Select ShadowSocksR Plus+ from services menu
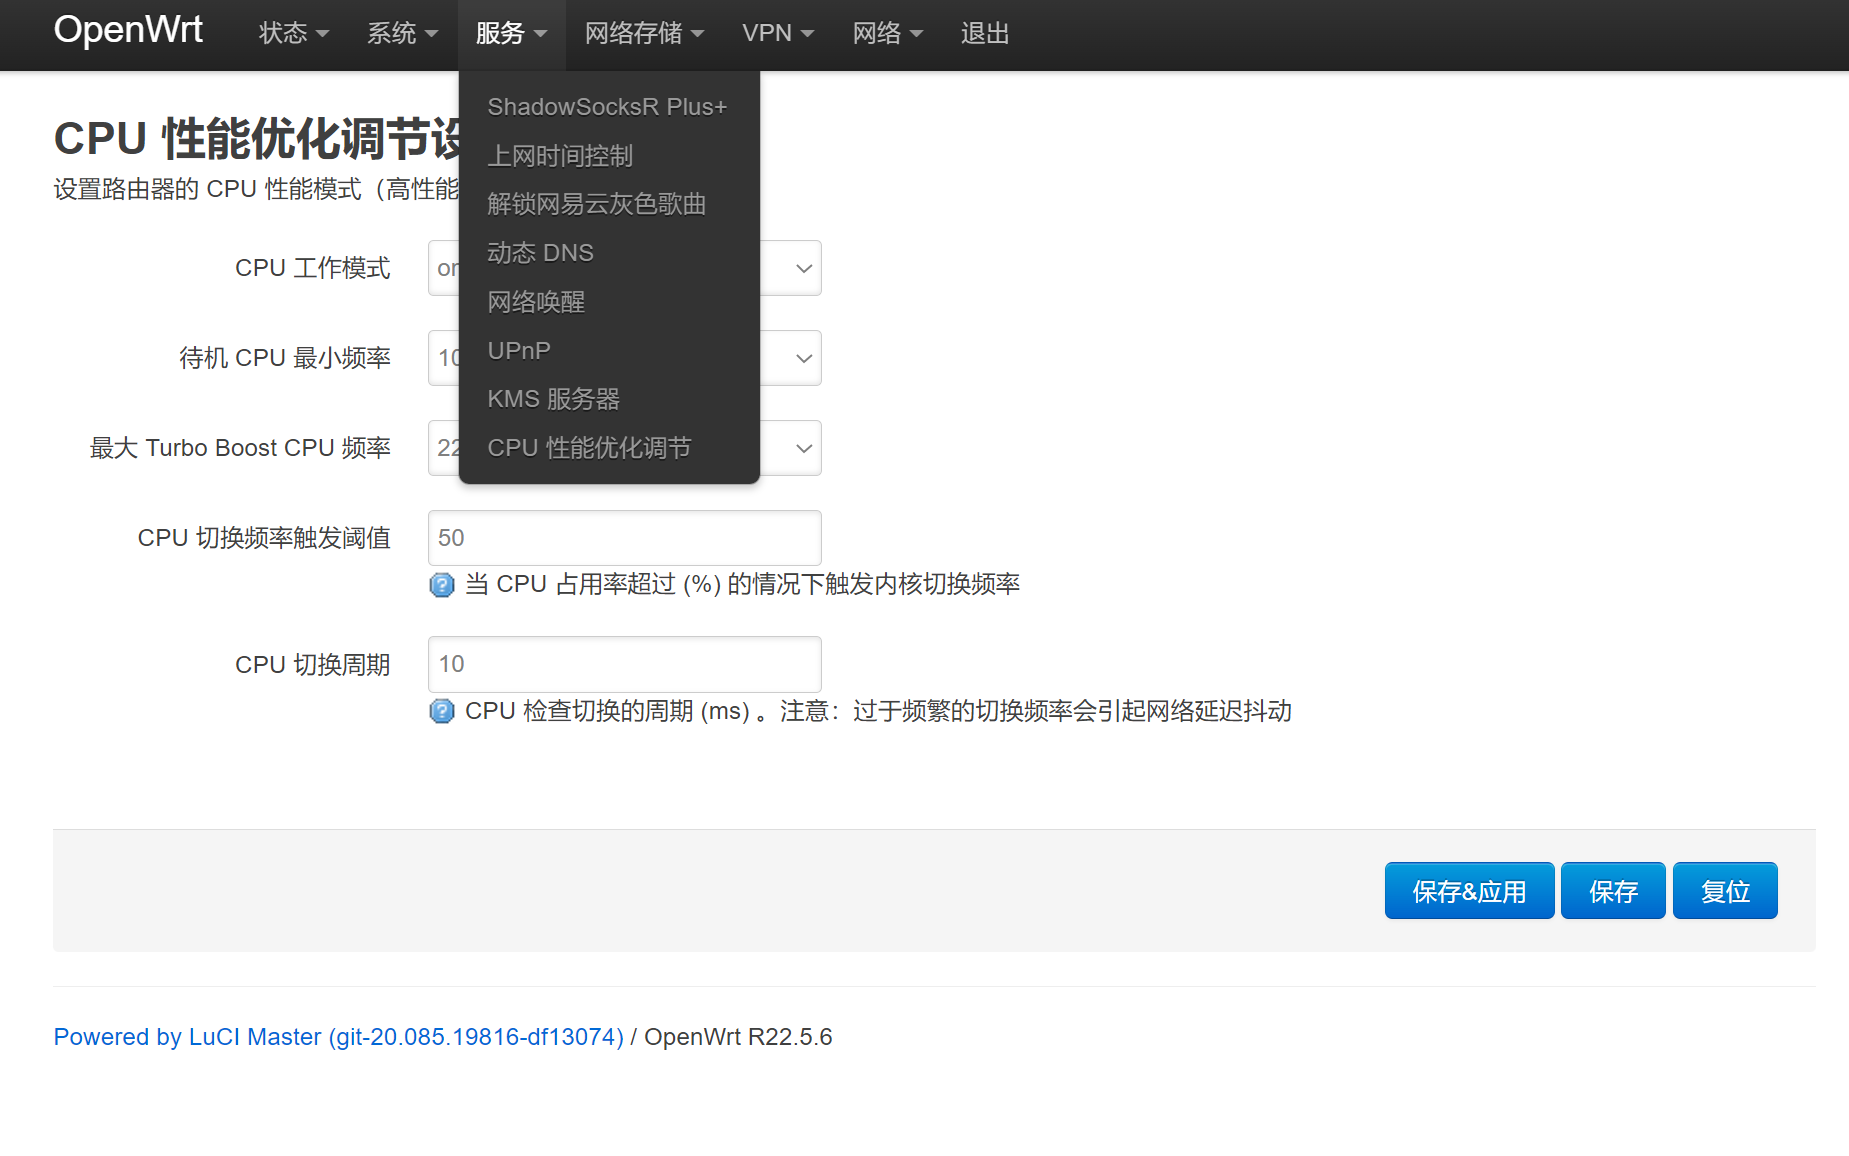The width and height of the screenshot is (1849, 1156). click(606, 107)
